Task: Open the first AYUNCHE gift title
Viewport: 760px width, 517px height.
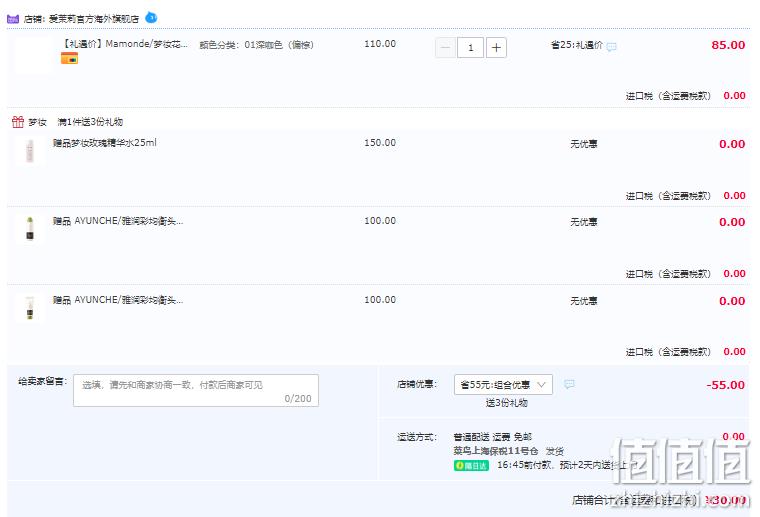Action: 118,221
